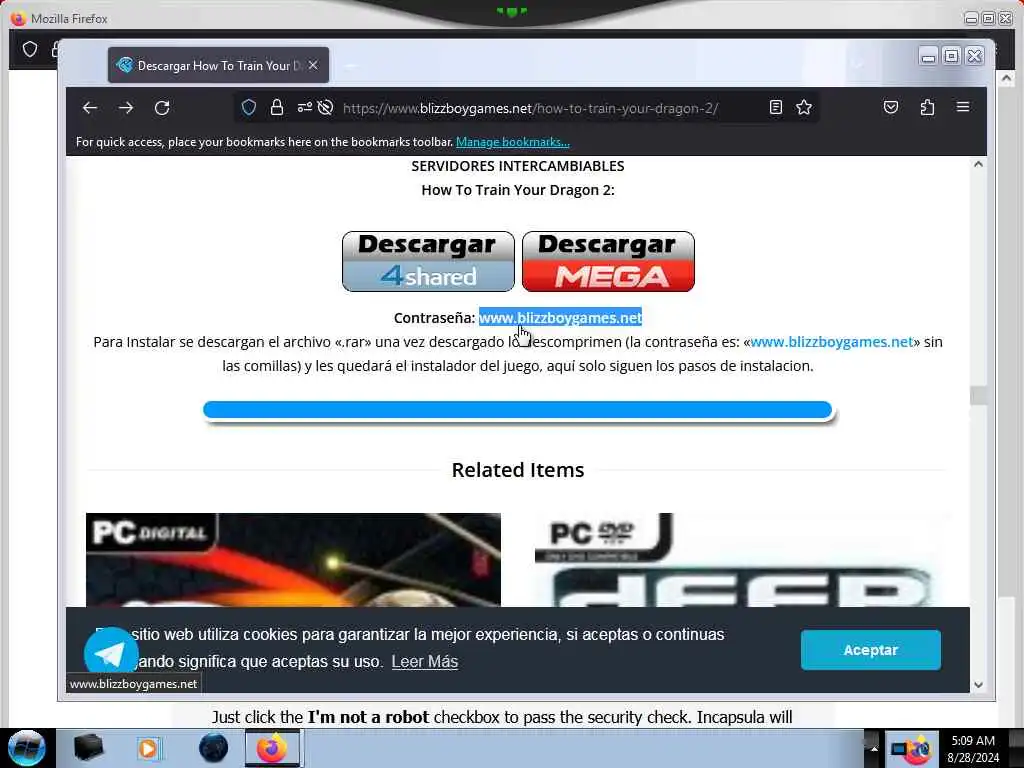Open the PC DVD Deep related item thumbnail
This screenshot has width=1024, height=768.
point(743,560)
